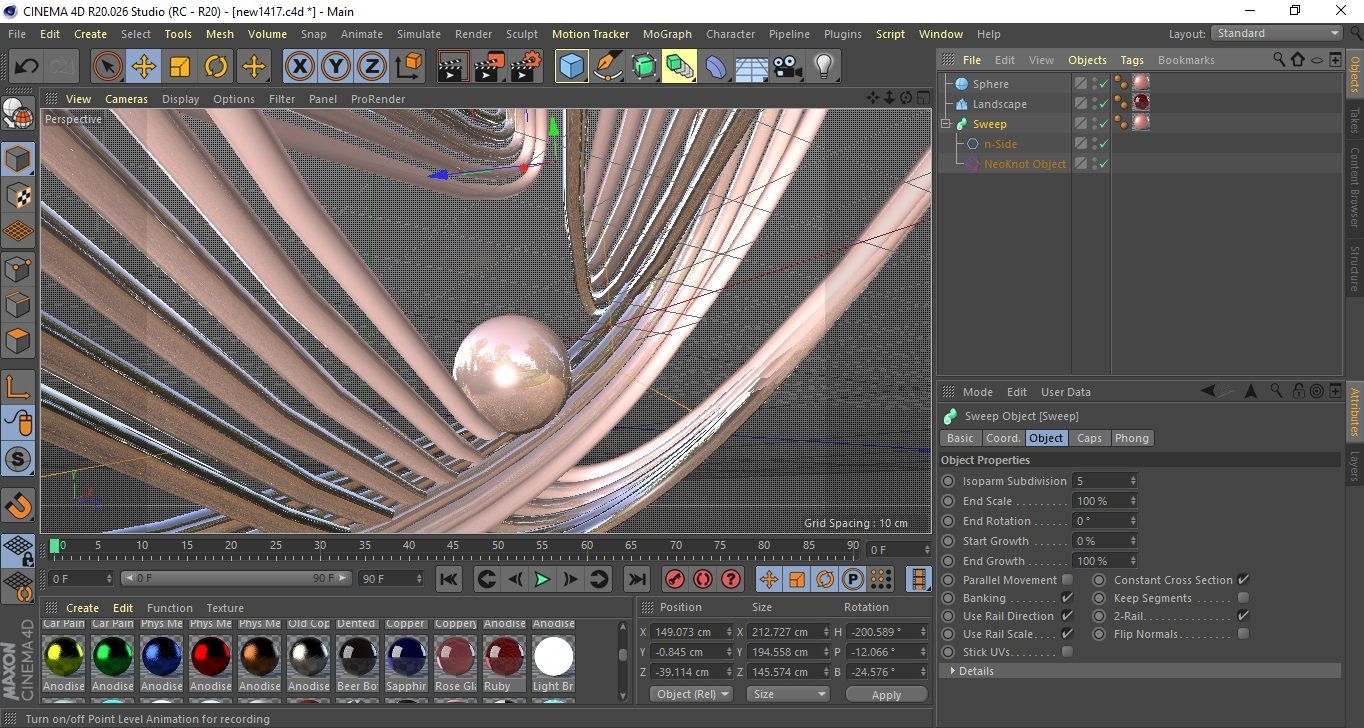The image size is (1364, 728).
Task: Select the Ruby material swatch
Action: 504,657
